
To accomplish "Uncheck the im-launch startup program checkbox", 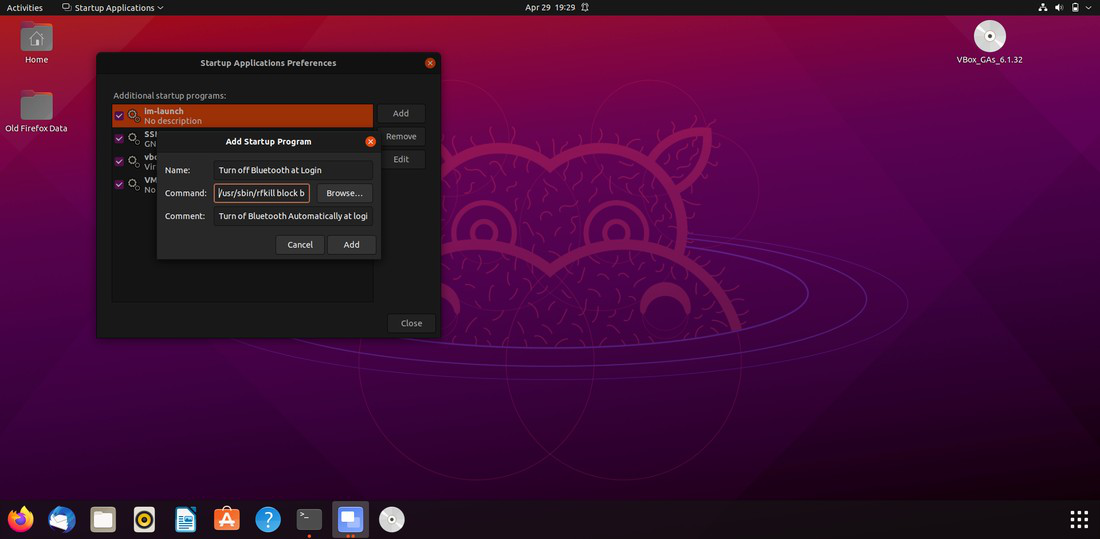I will click(119, 116).
